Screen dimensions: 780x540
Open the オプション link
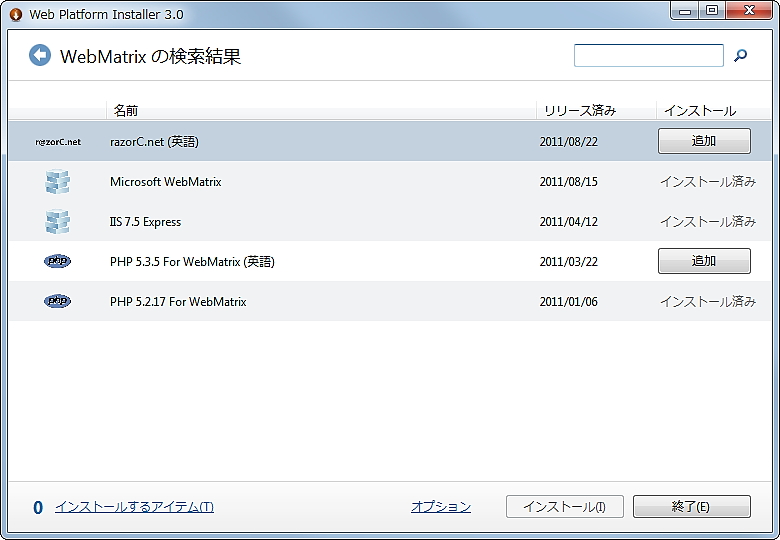point(441,507)
